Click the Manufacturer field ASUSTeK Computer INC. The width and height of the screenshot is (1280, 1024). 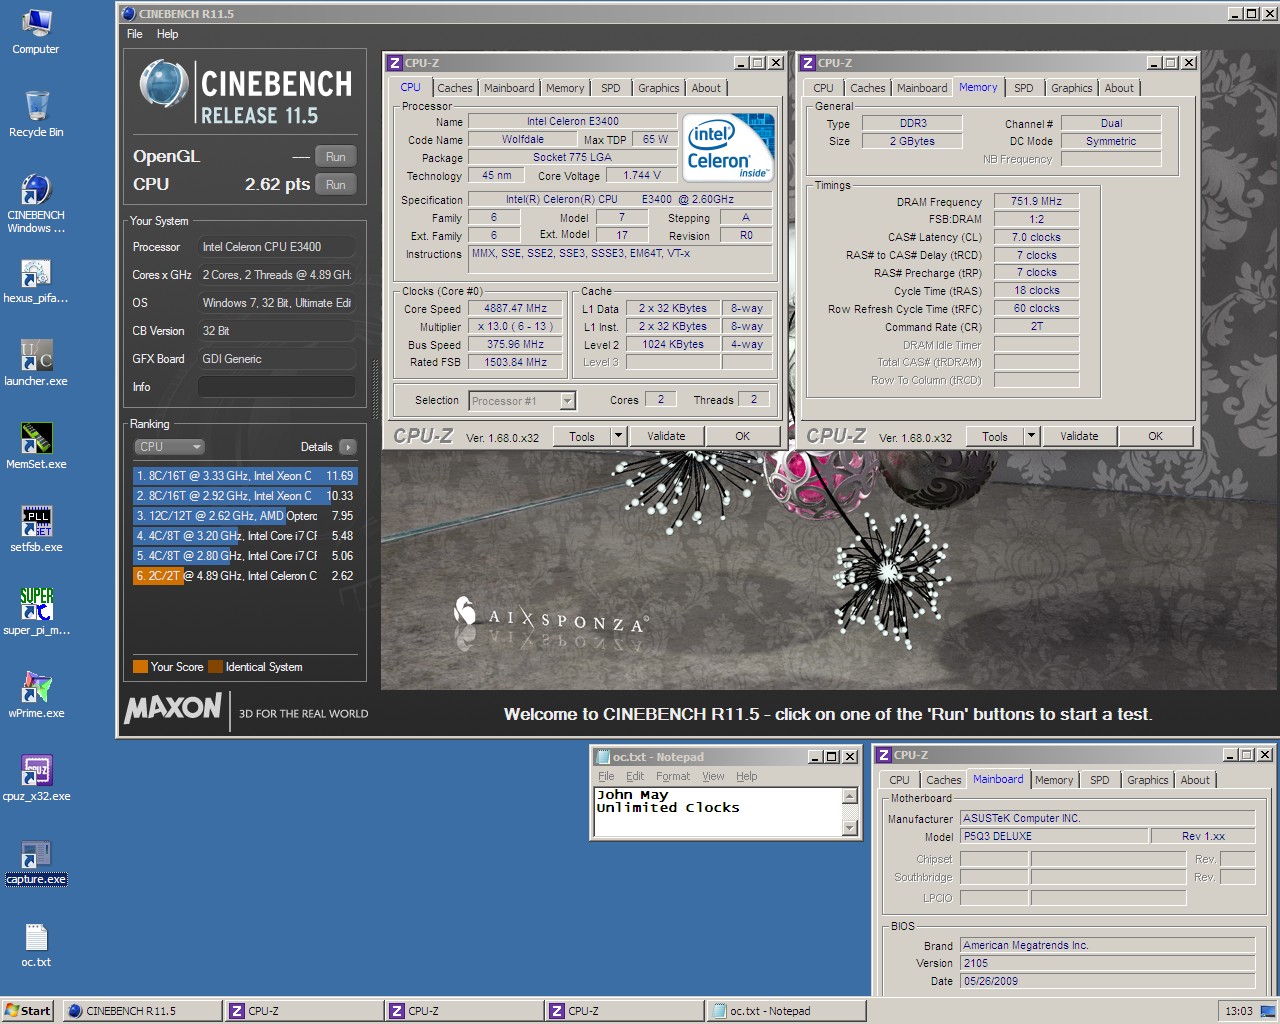click(1107, 818)
